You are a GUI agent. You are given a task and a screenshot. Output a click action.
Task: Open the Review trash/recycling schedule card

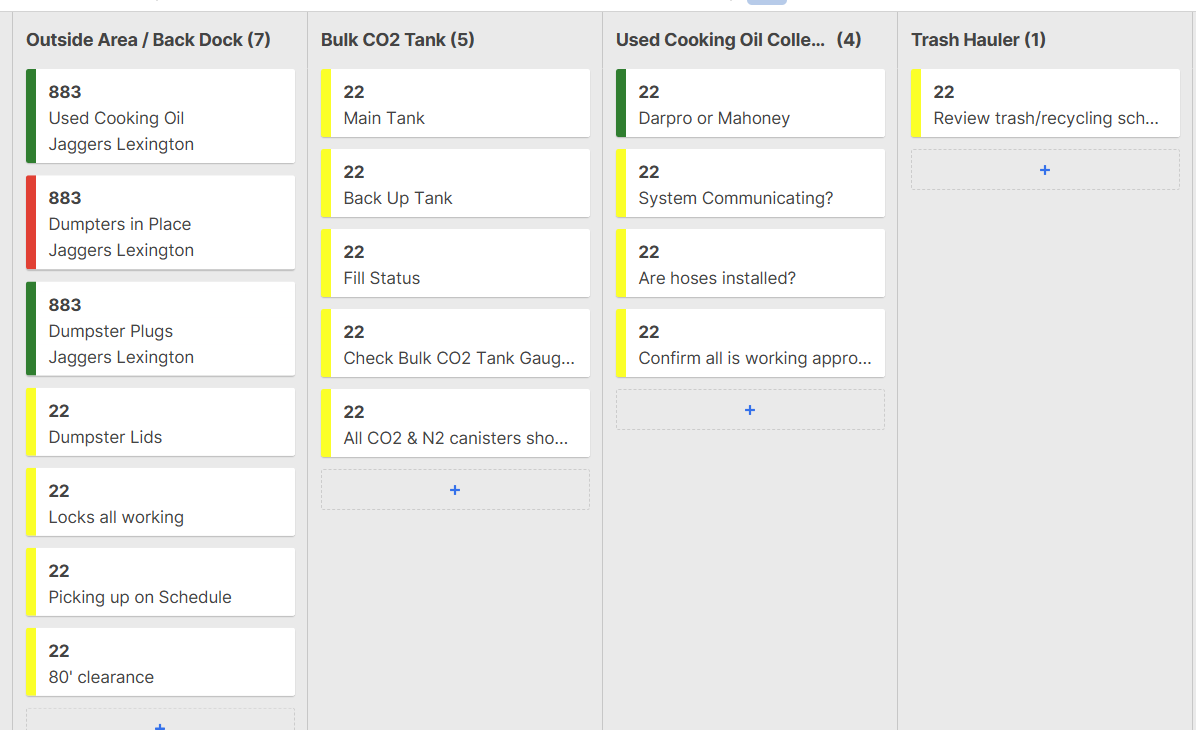click(1045, 104)
